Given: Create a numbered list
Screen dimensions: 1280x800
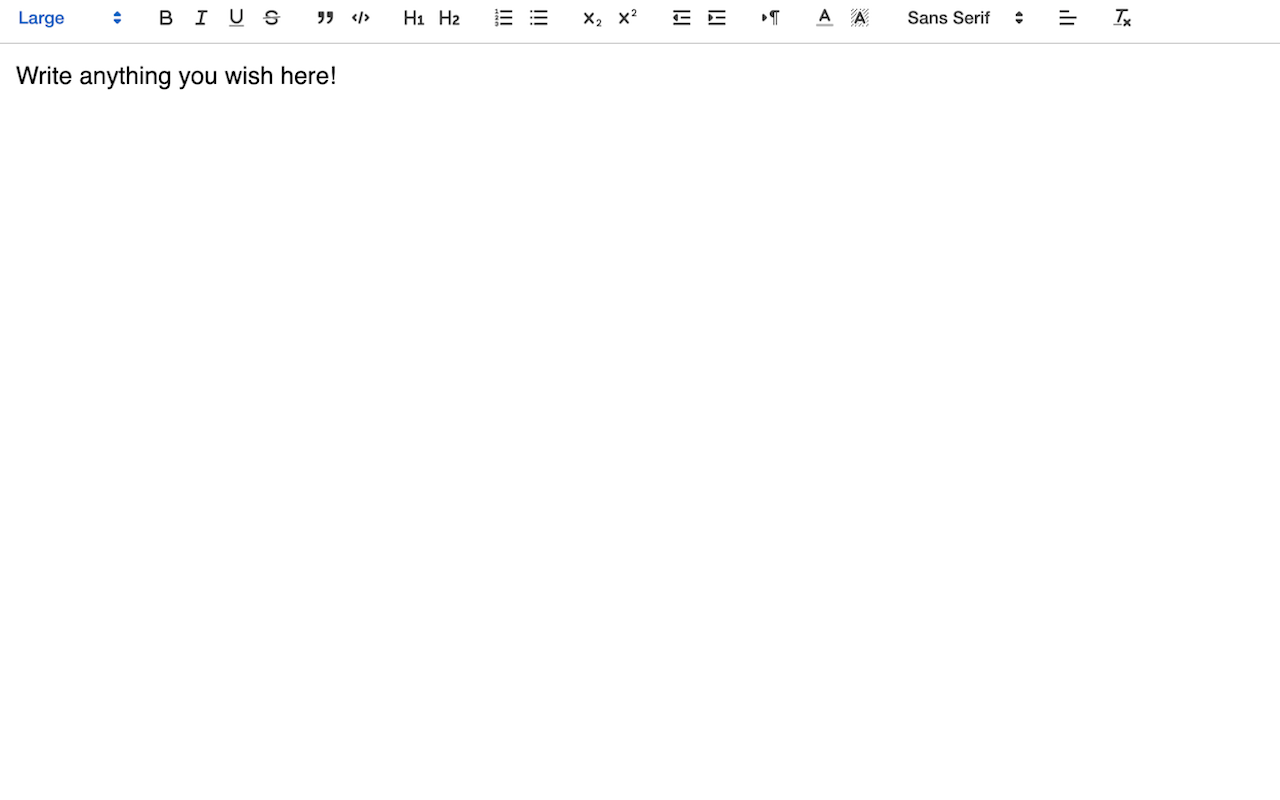Looking at the screenshot, I should (503, 18).
